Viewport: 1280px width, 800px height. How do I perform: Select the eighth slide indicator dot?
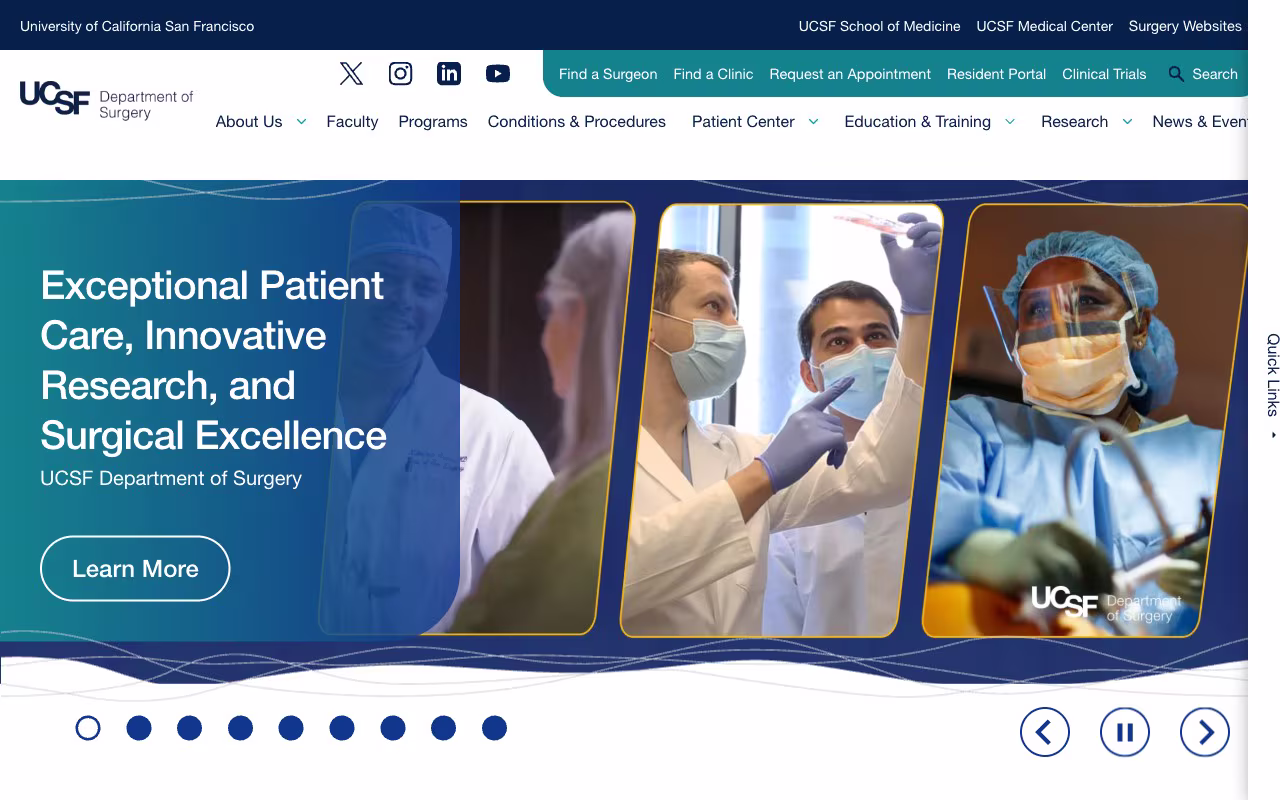tap(443, 728)
